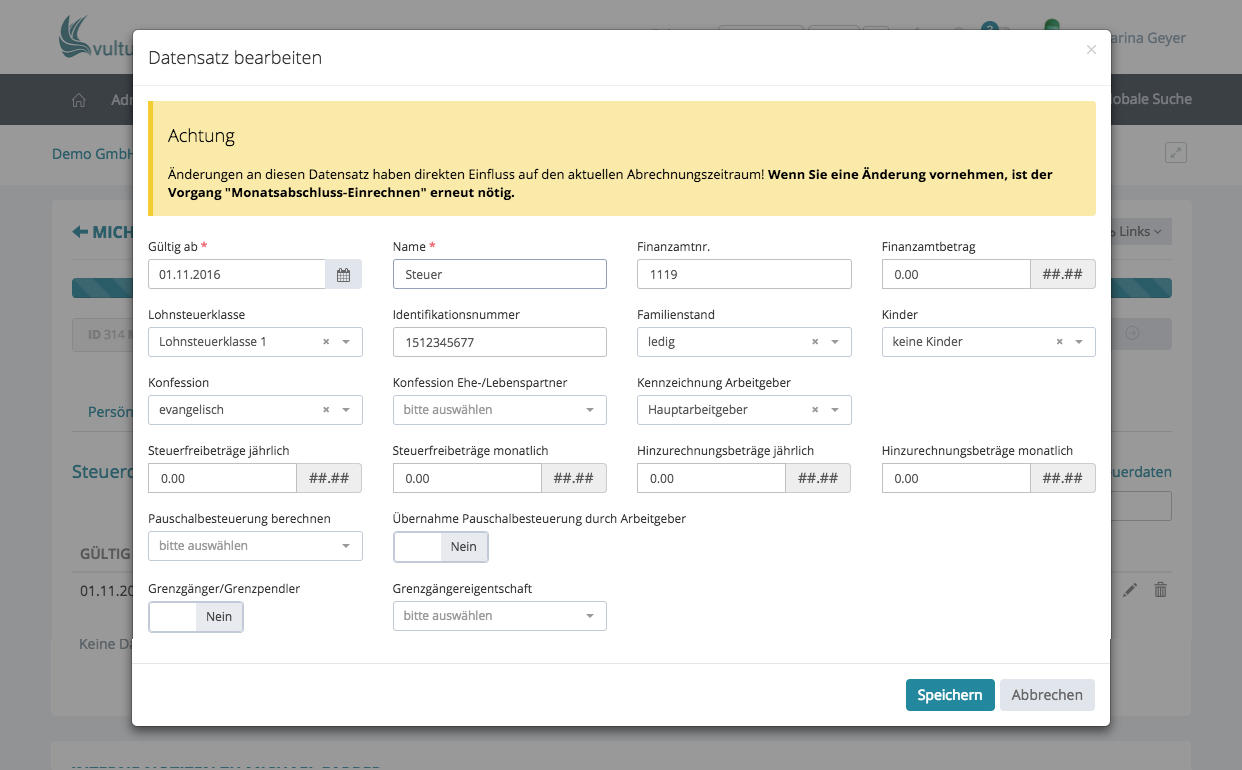Focus the Finanzamtnr. input field
This screenshot has width=1242, height=770.
(743, 274)
